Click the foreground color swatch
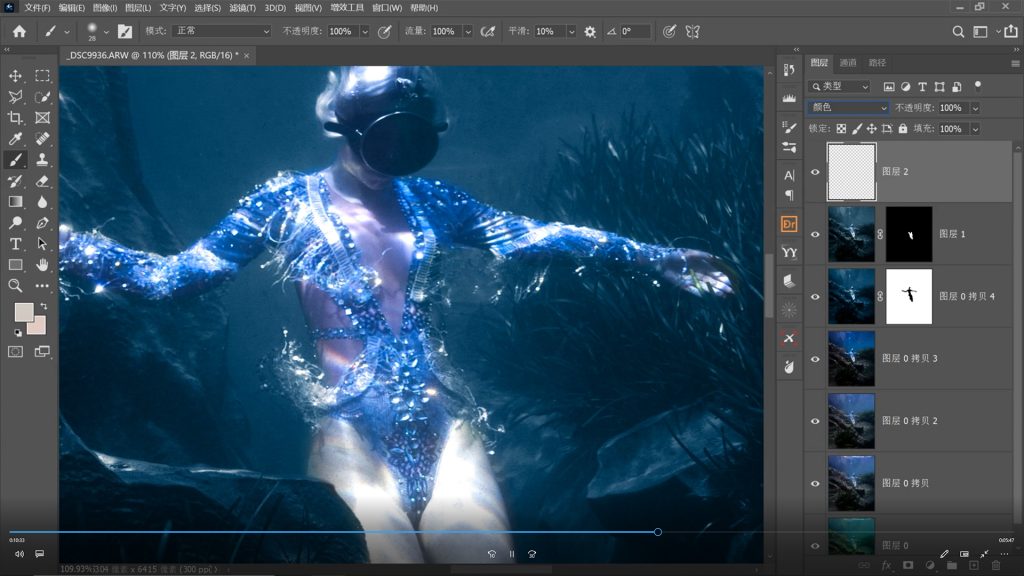This screenshot has height=576, width=1024. [23, 312]
